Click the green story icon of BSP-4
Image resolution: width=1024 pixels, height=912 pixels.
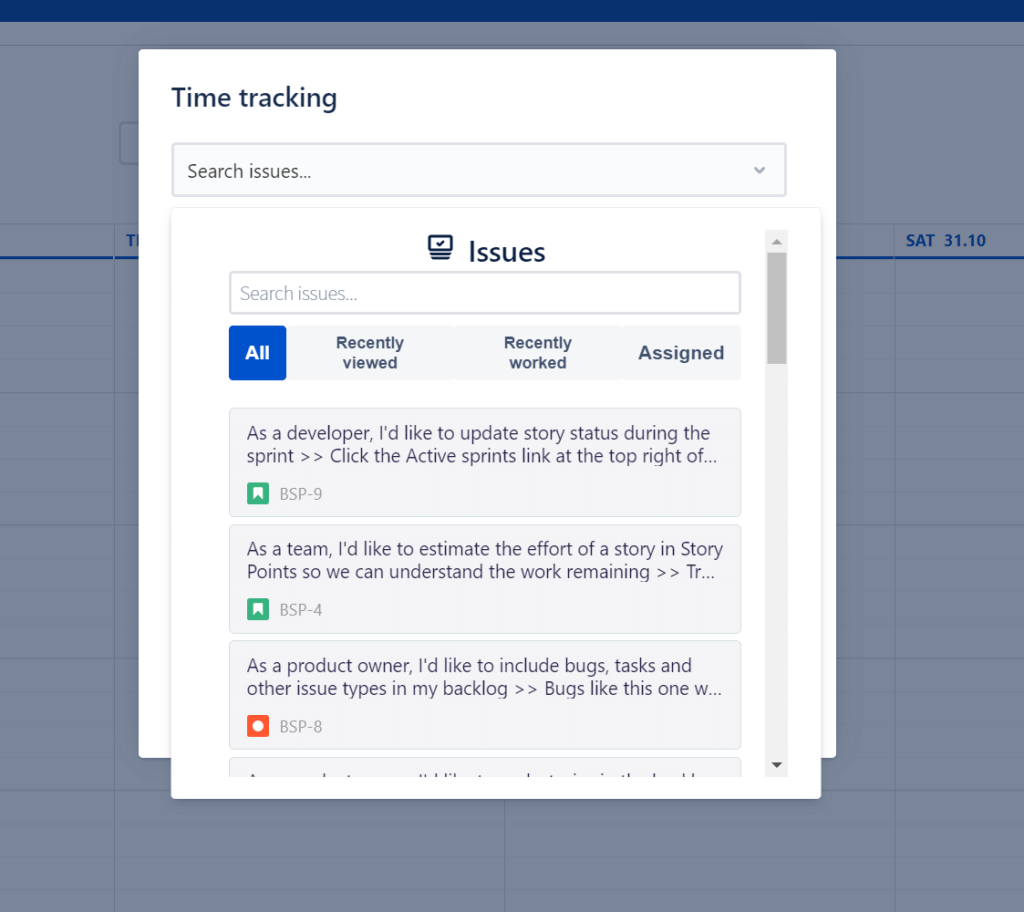(x=258, y=610)
